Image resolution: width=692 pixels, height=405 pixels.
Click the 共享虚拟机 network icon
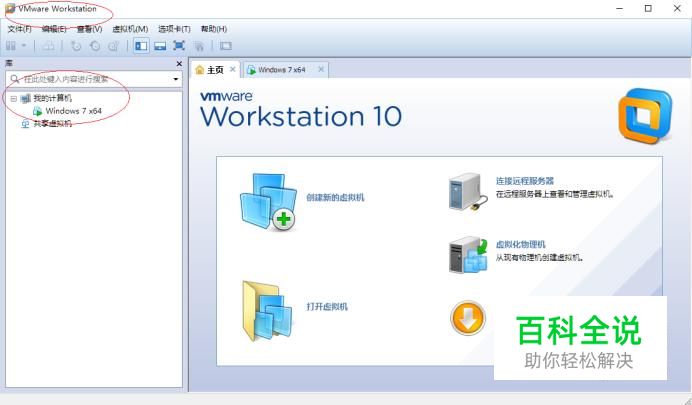coord(26,124)
